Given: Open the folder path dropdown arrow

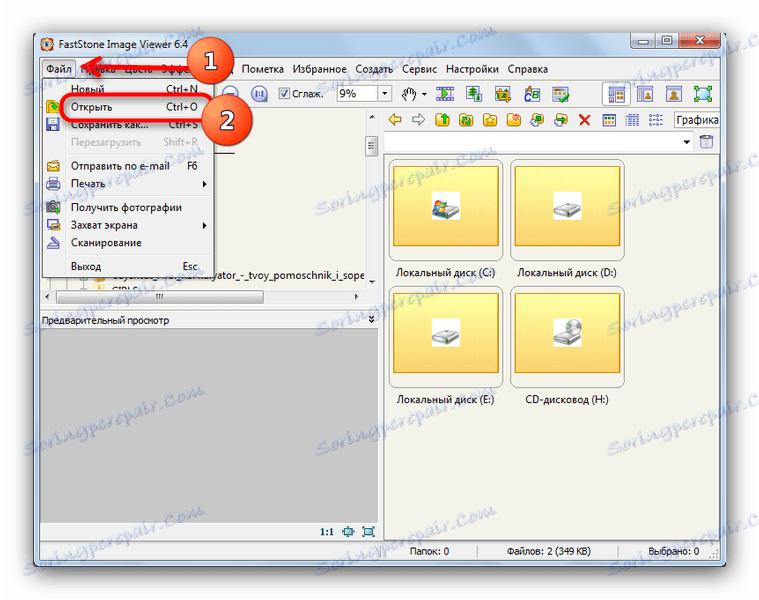Looking at the screenshot, I should click(x=686, y=142).
